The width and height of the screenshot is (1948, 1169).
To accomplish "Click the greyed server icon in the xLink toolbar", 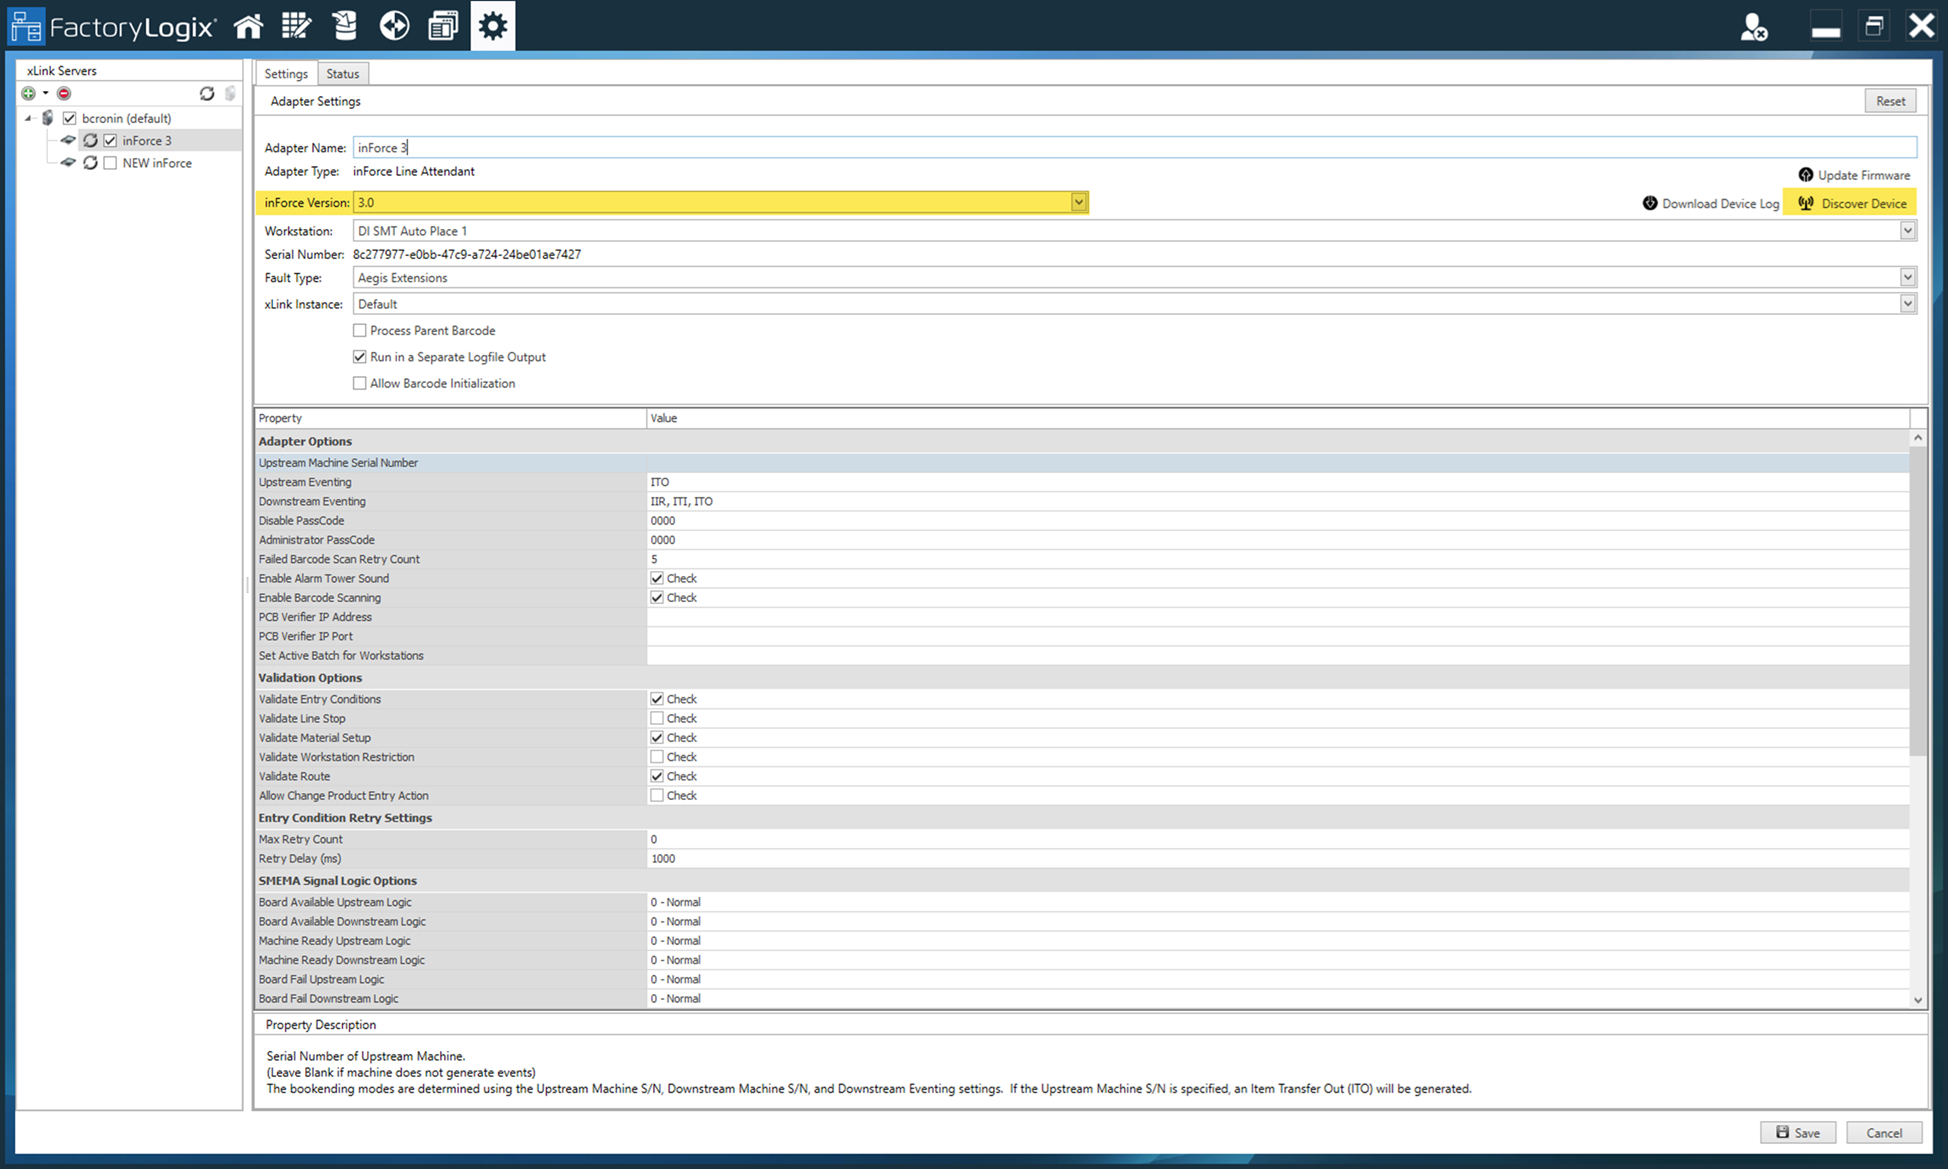I will 230,93.
